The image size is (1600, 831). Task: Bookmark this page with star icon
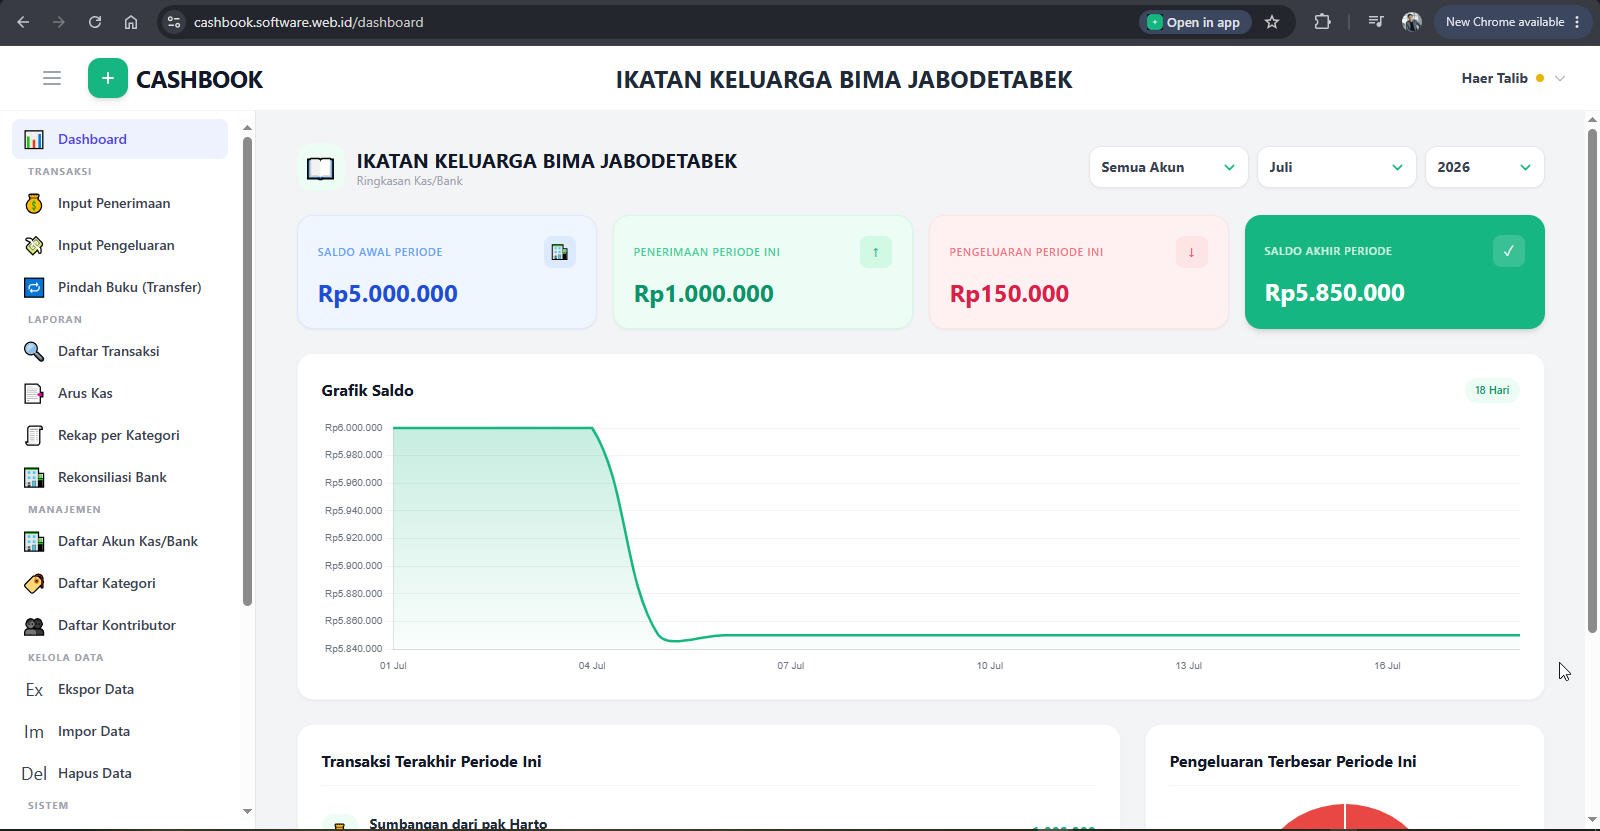click(x=1272, y=22)
